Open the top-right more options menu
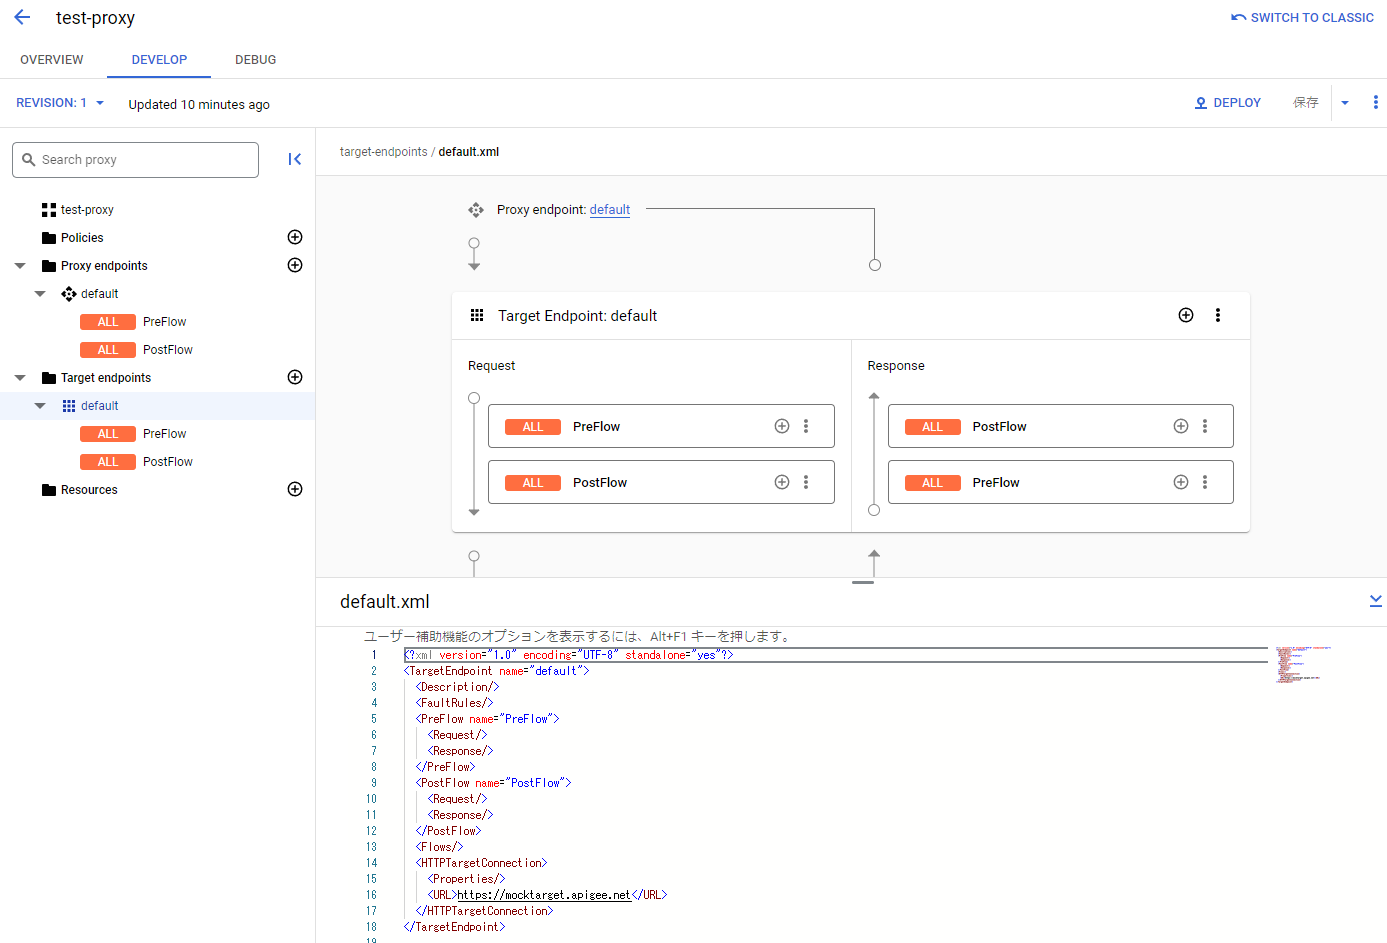 1376,102
